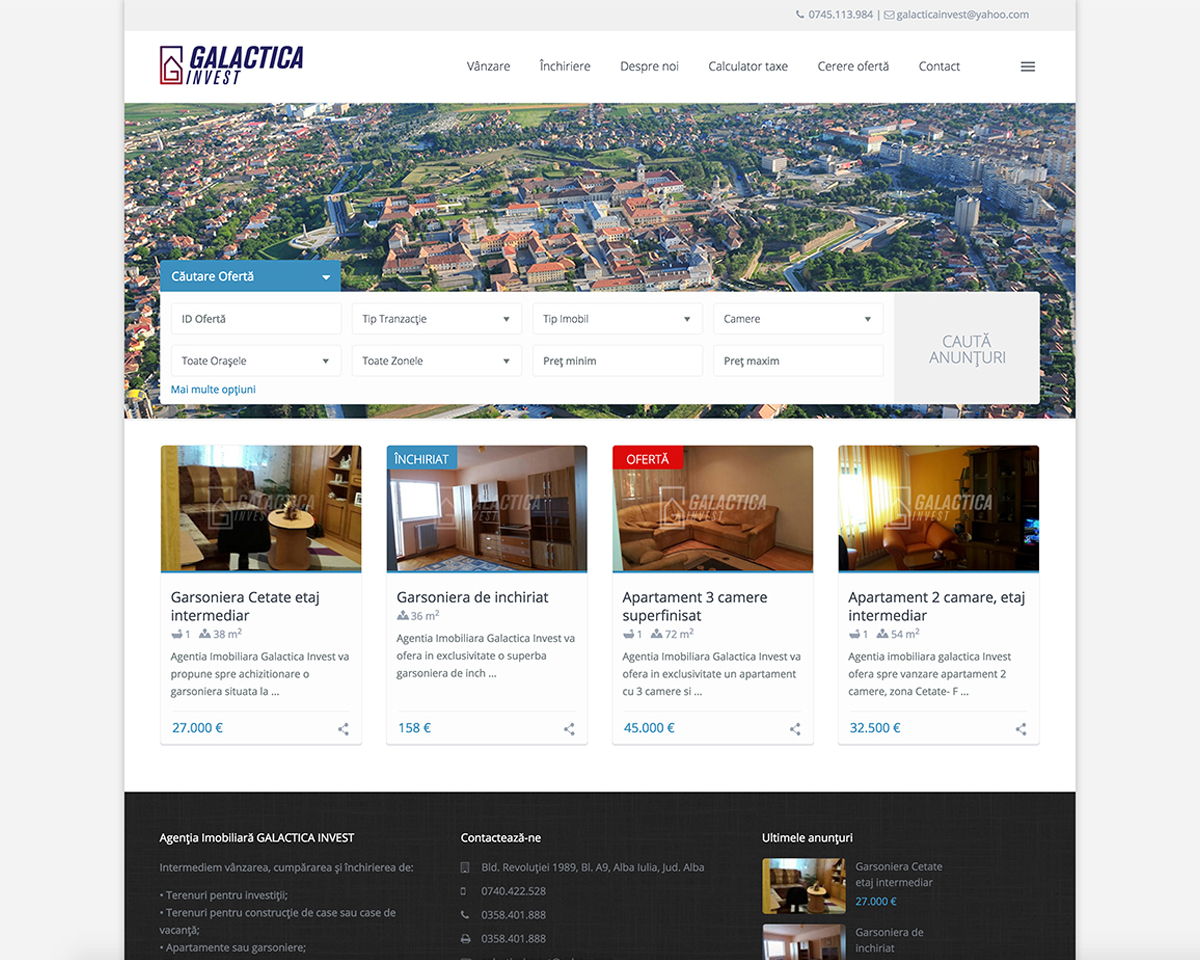Open the Calculator taxe menu item

[x=748, y=67]
